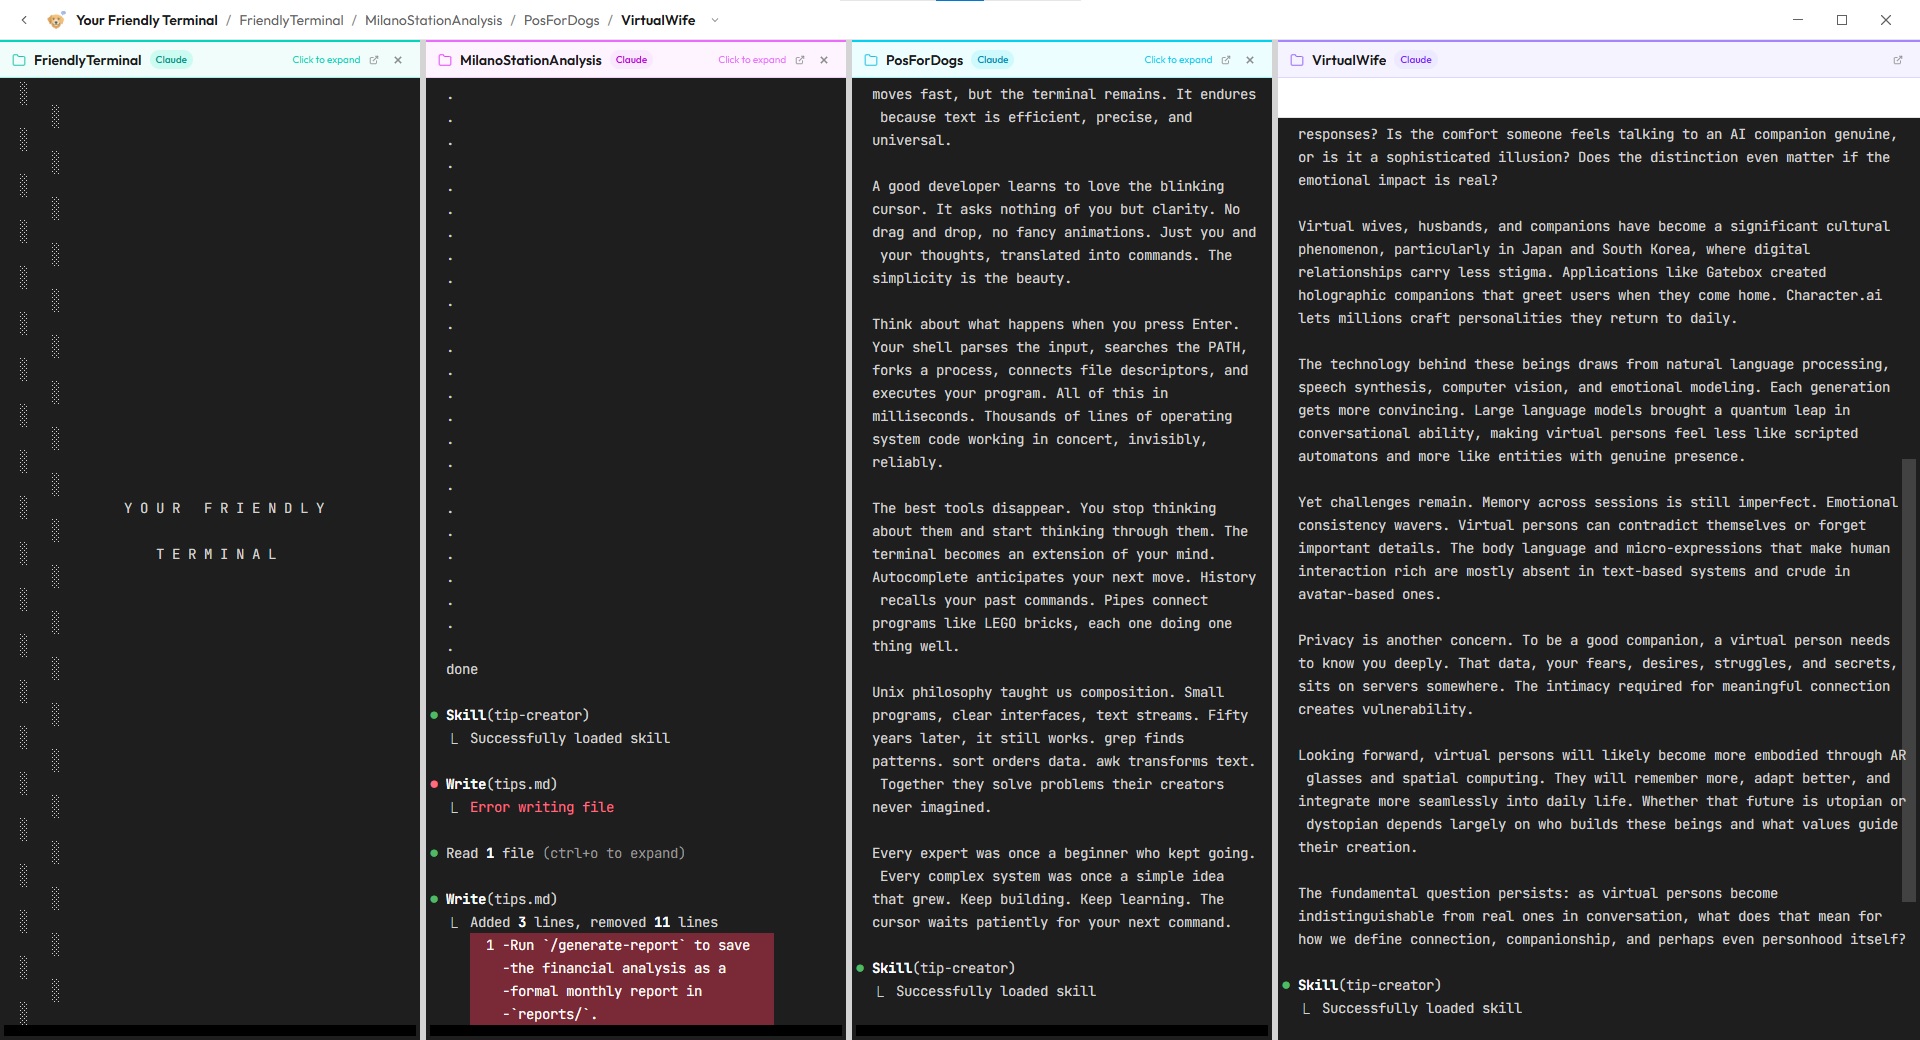1920x1040 pixels.
Task: Click the dog emoji in the breadcrumb bar
Action: [57, 19]
